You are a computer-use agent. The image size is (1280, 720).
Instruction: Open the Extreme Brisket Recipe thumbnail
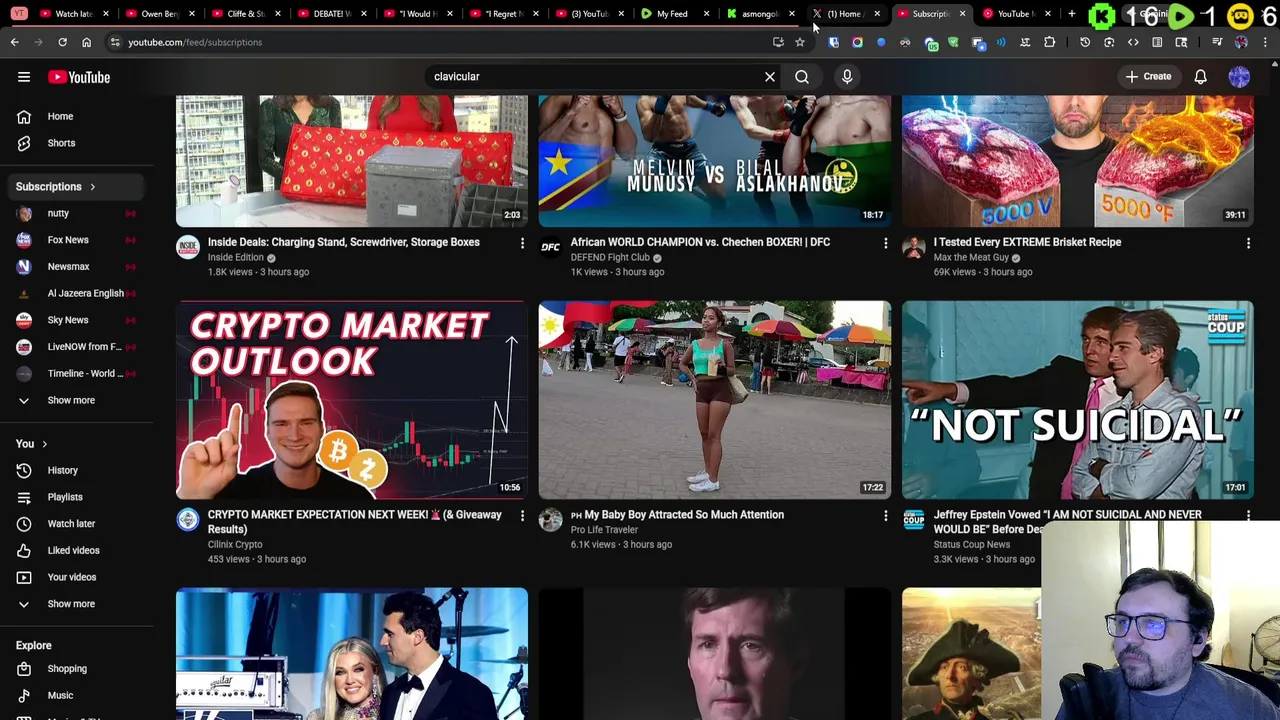pos(1078,160)
